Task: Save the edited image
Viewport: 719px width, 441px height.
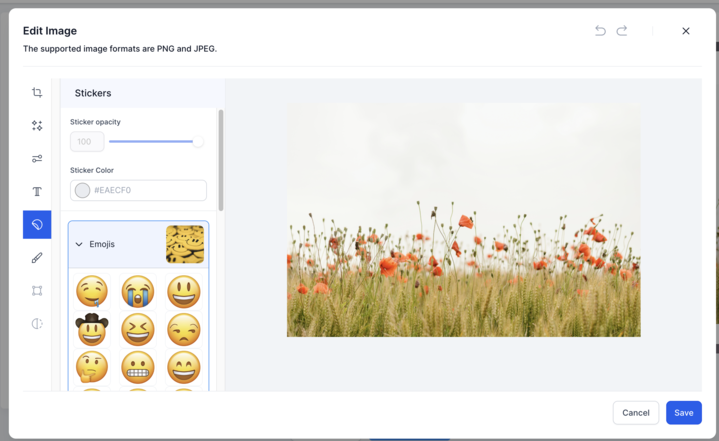Action: tap(684, 413)
